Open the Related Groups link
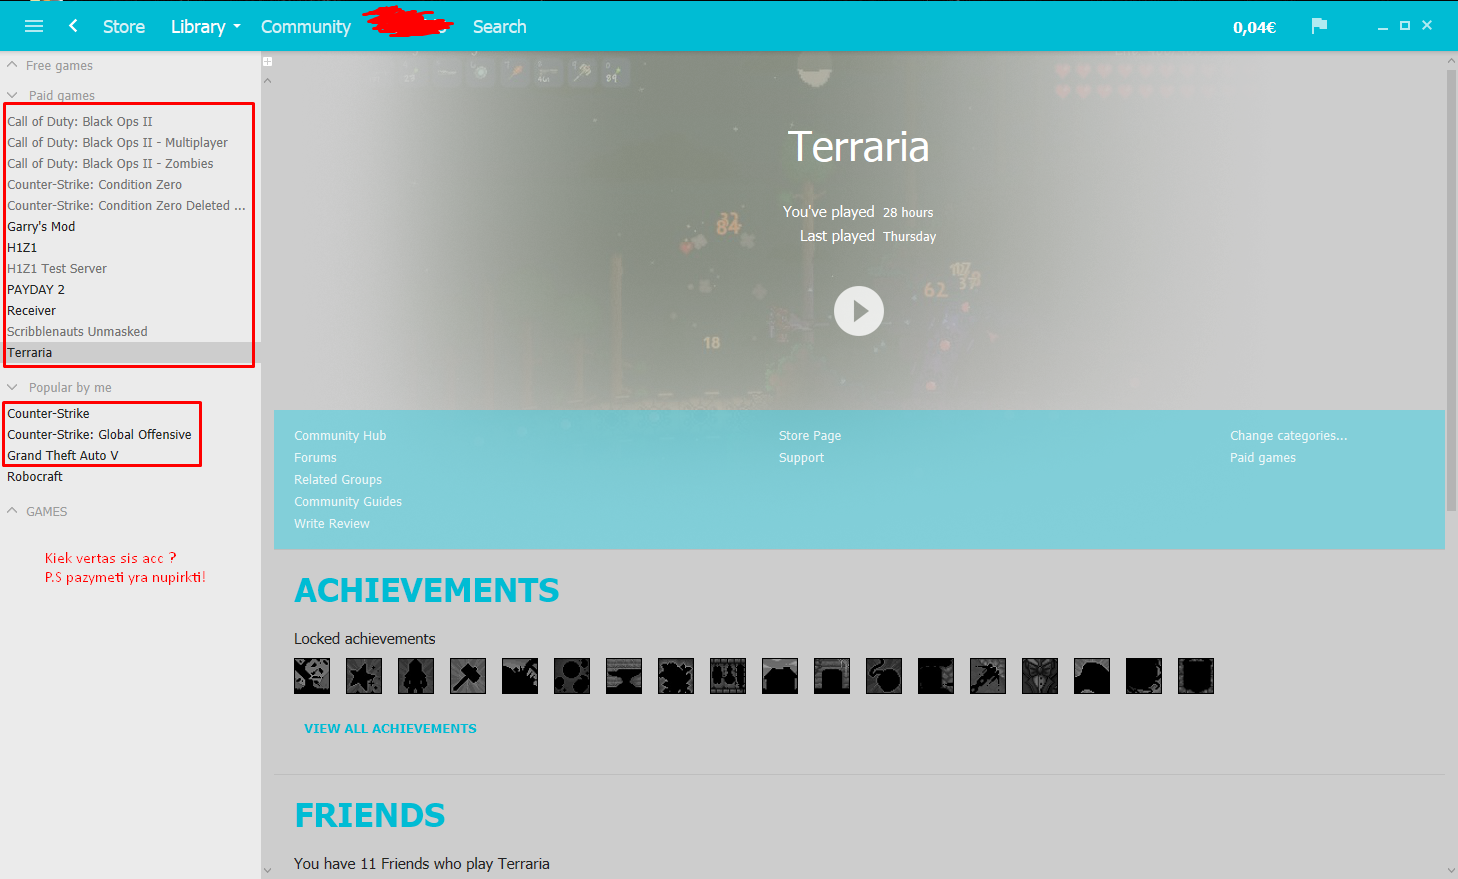Viewport: 1458px width, 879px height. tap(338, 480)
